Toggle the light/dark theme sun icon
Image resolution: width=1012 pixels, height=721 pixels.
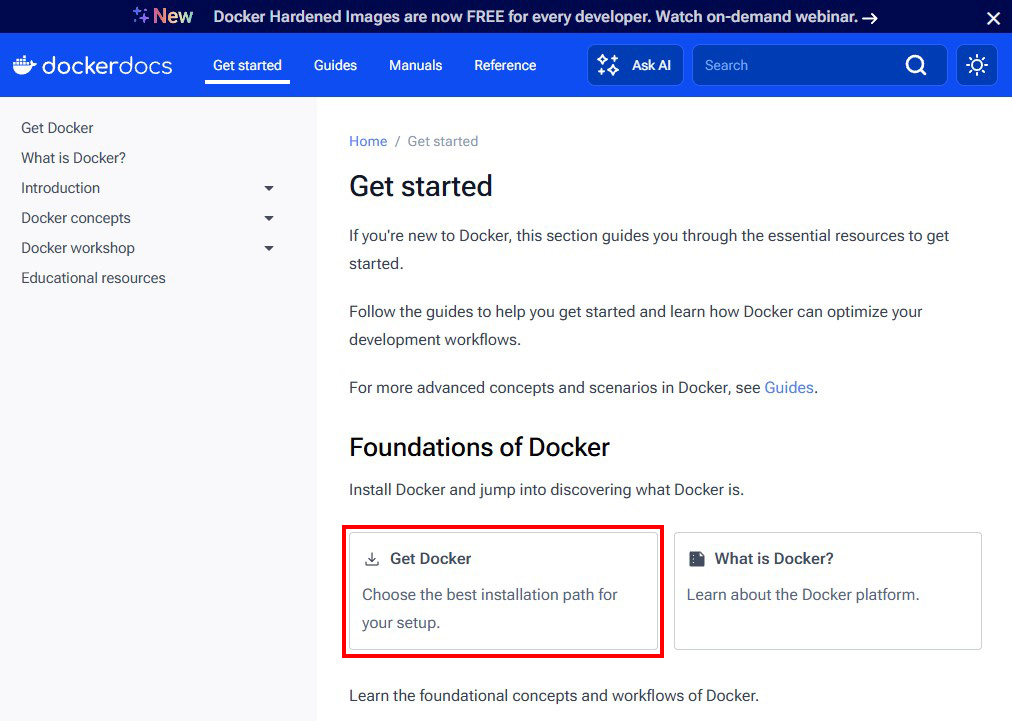[977, 64]
